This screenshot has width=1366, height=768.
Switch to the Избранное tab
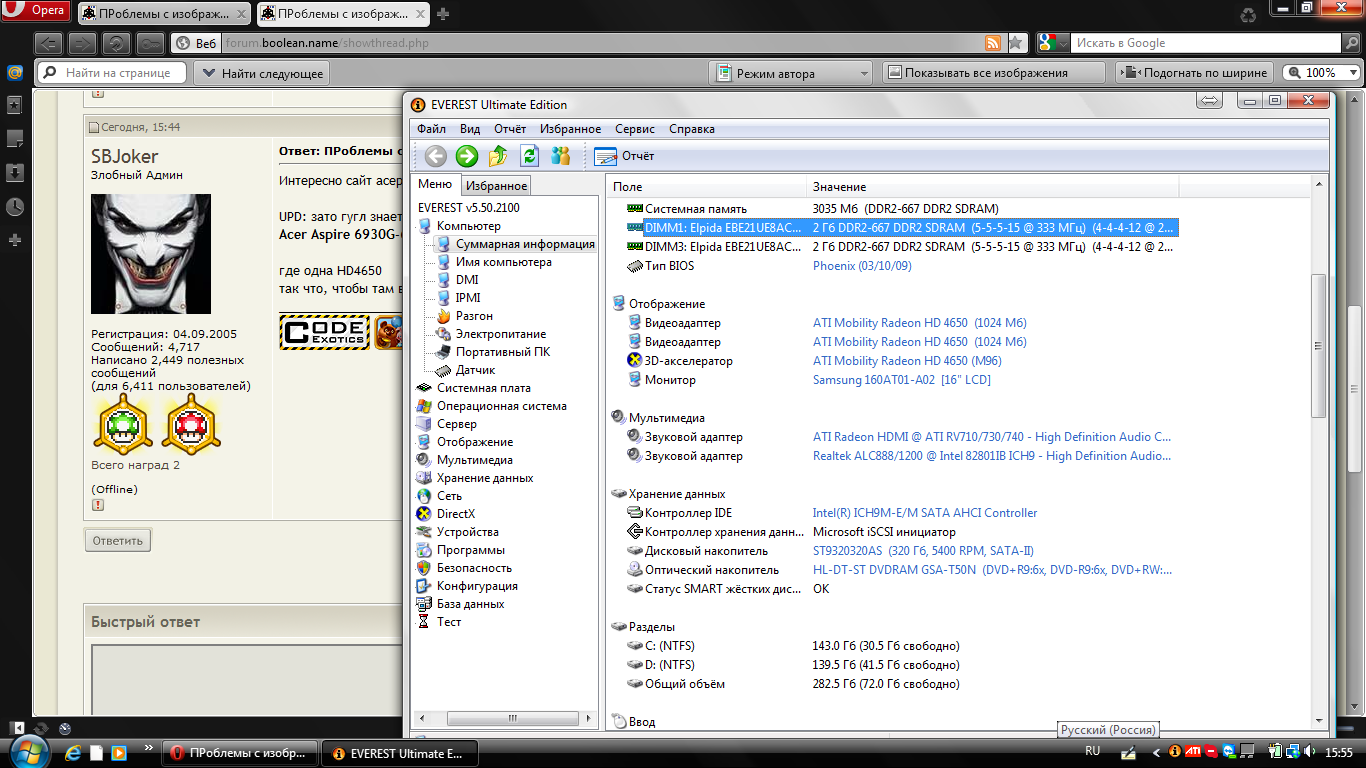[x=496, y=186]
